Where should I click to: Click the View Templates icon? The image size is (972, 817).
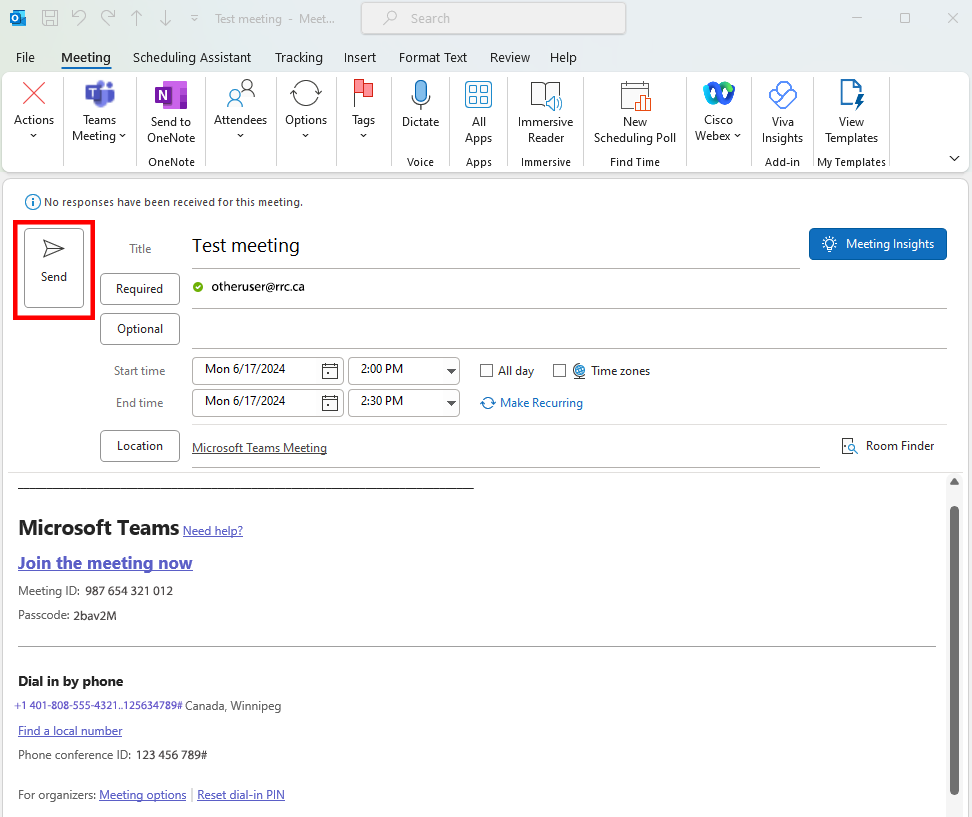[851, 112]
